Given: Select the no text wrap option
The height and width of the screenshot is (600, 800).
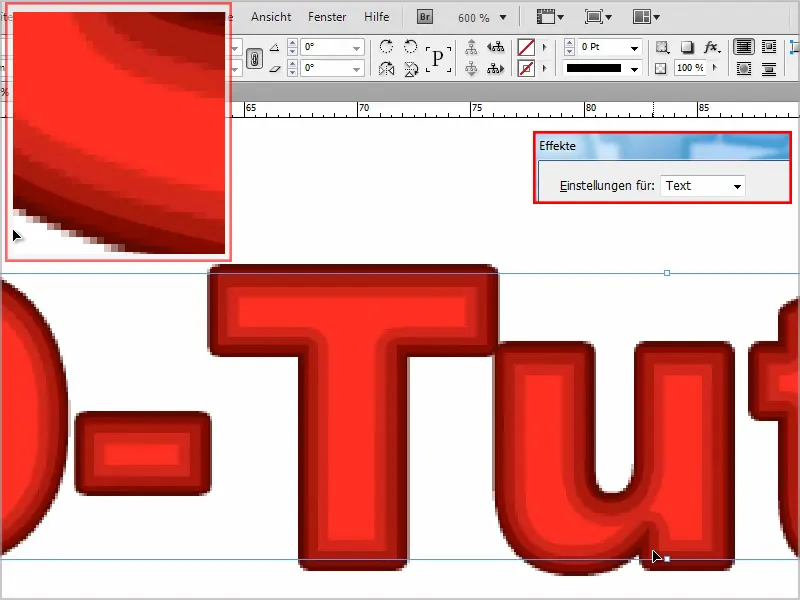Looking at the screenshot, I should [x=744, y=47].
